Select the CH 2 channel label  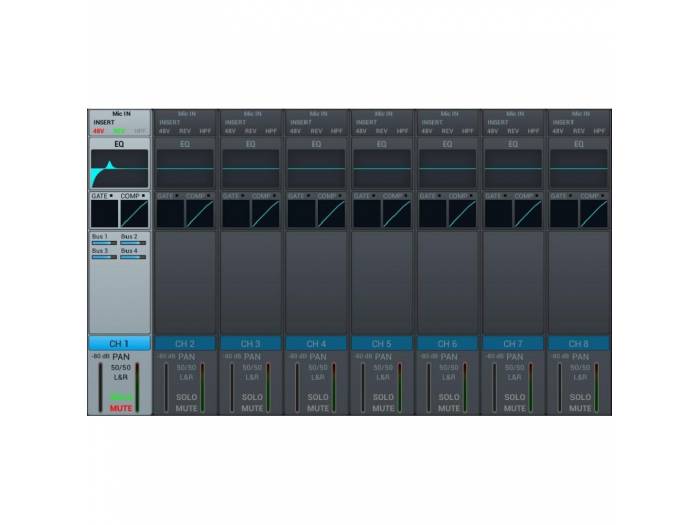[x=185, y=343]
